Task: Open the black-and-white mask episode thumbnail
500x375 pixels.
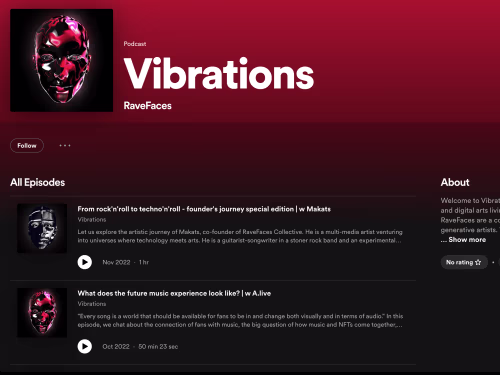Action: [42, 228]
